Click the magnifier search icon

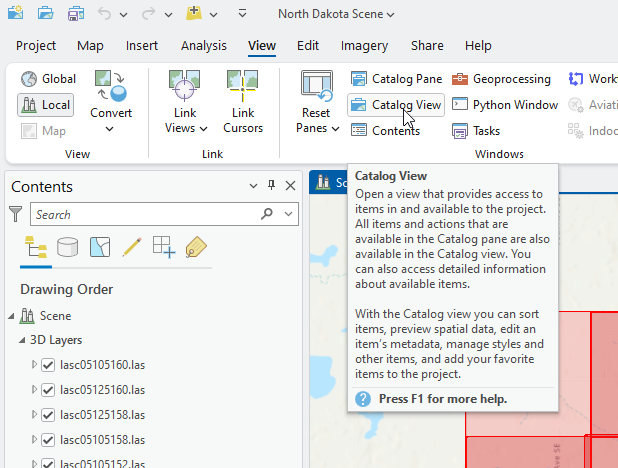(x=267, y=214)
